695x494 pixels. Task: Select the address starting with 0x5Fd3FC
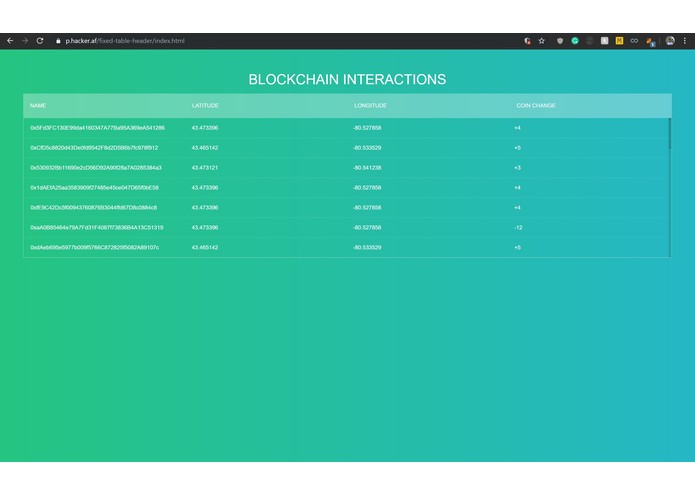pos(98,128)
